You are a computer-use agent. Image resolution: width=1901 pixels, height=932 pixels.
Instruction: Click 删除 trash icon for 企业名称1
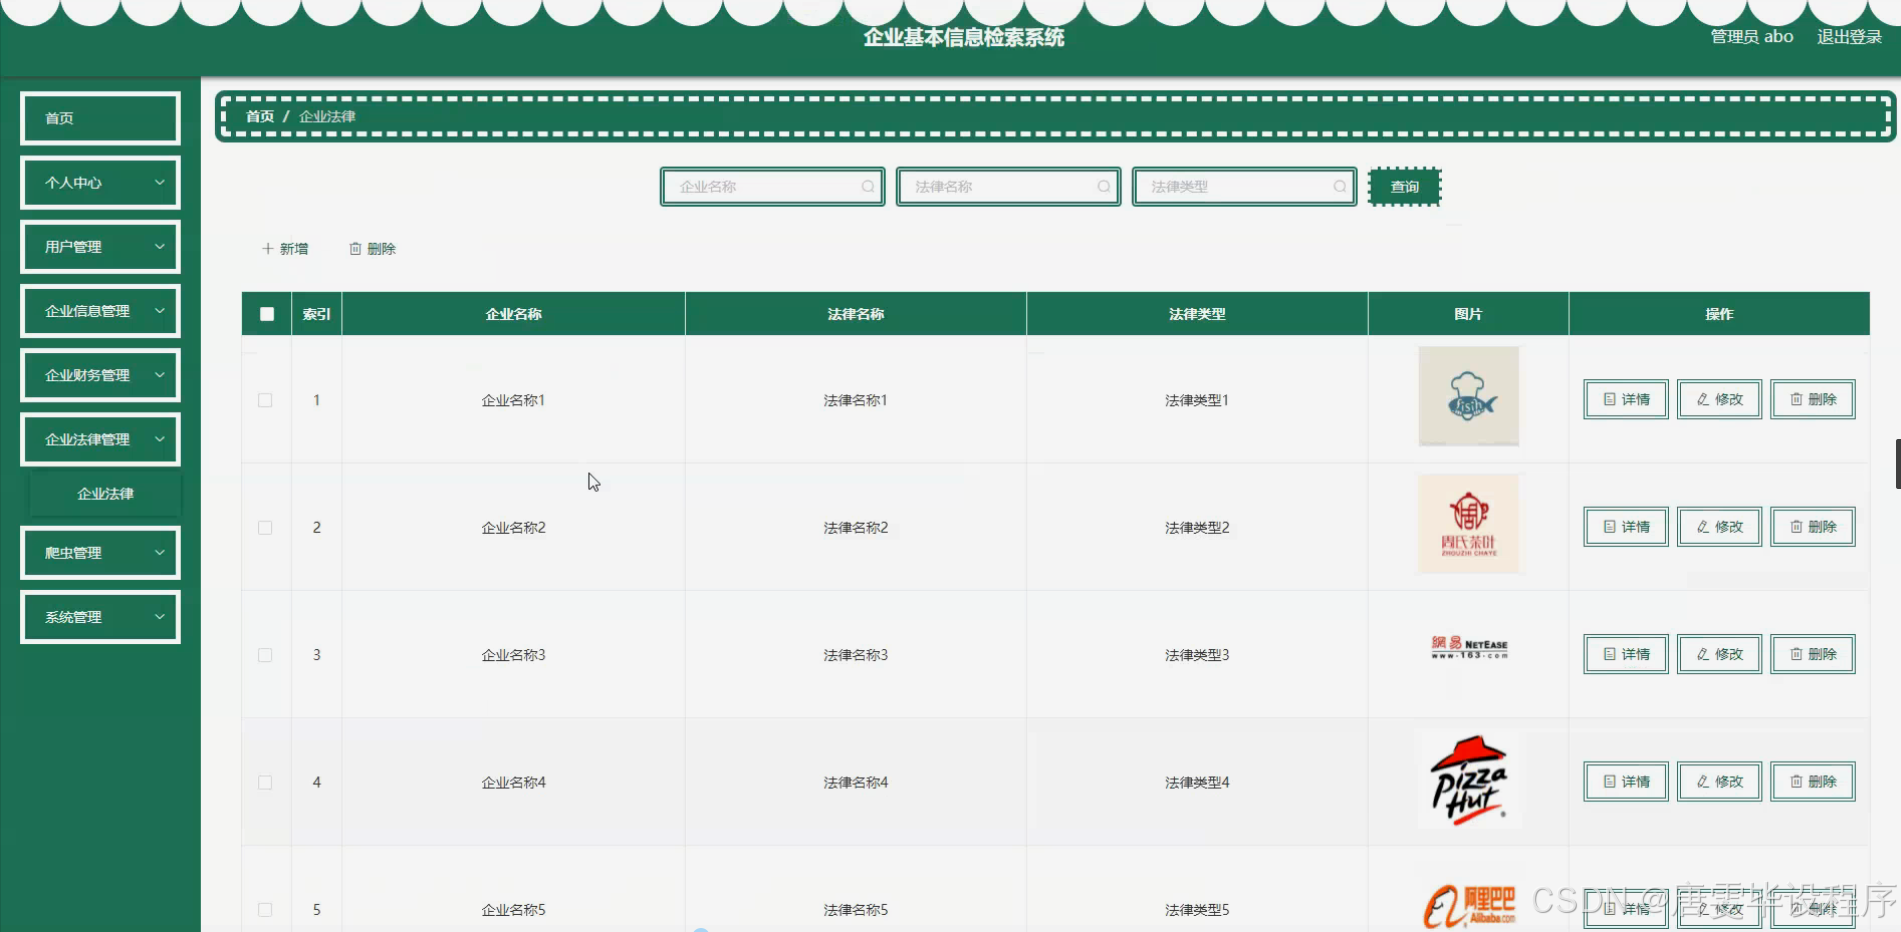click(1796, 399)
